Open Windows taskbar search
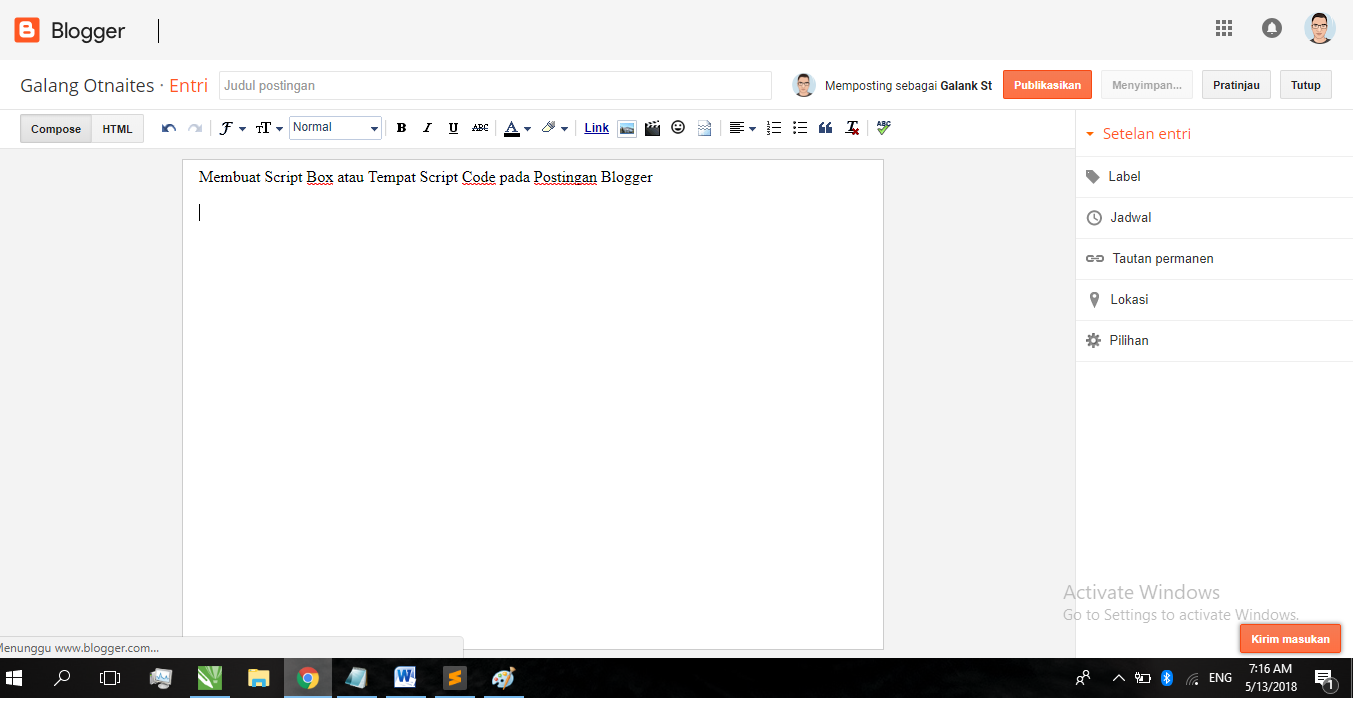The width and height of the screenshot is (1353, 703). [62, 678]
